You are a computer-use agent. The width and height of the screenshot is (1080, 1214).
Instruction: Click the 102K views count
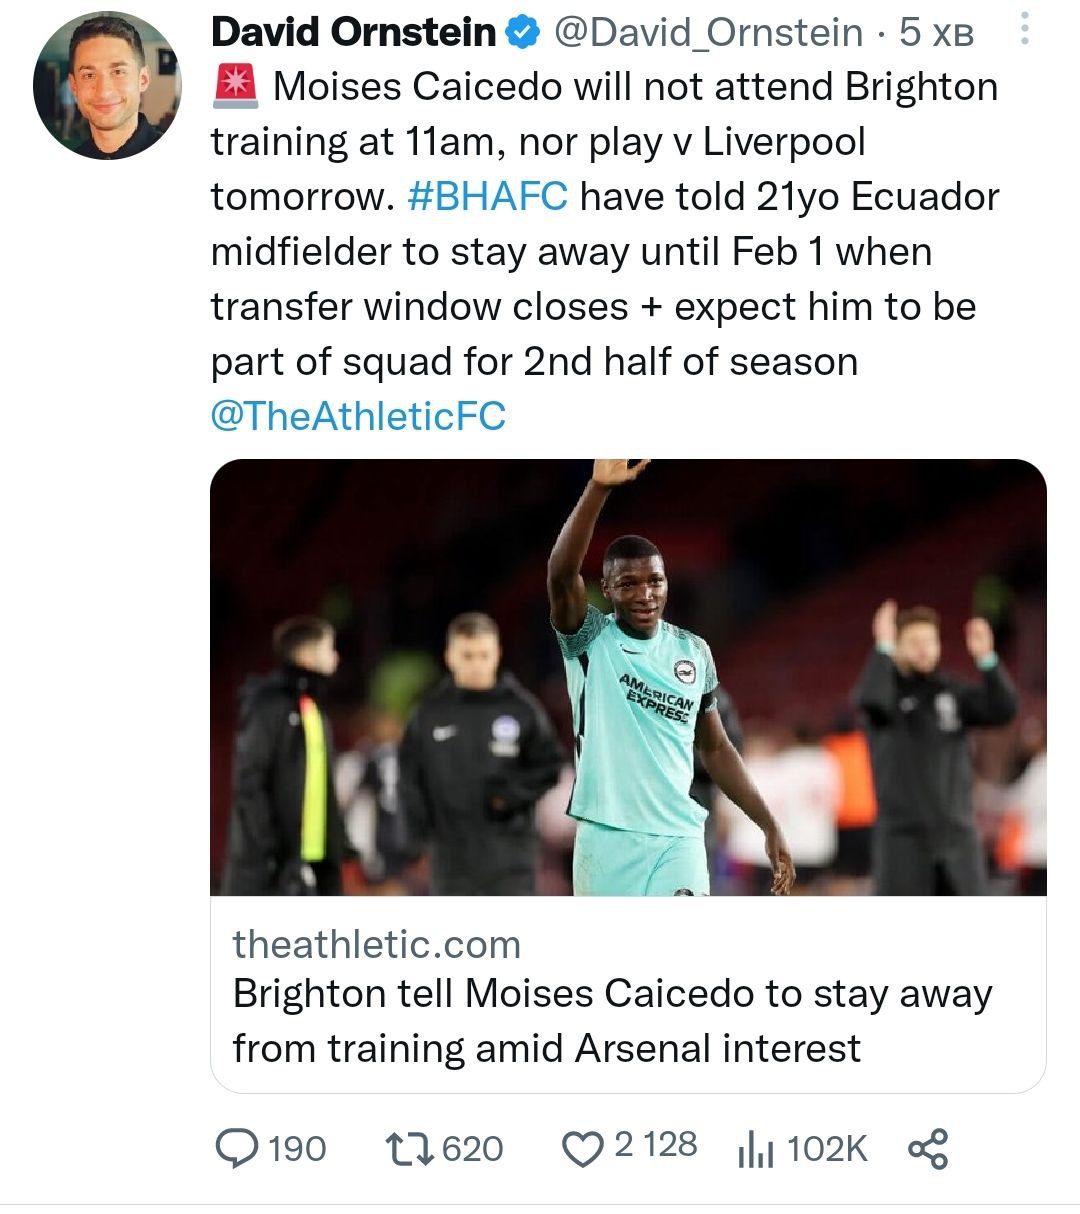point(827,1149)
